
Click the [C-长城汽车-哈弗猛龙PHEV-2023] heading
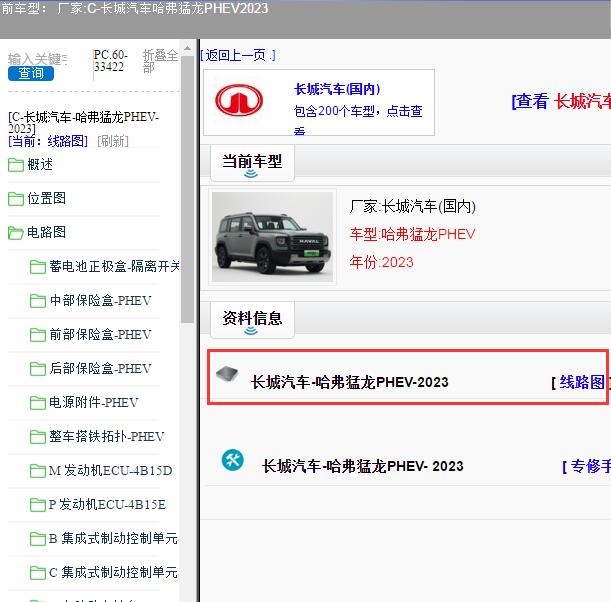[83, 122]
